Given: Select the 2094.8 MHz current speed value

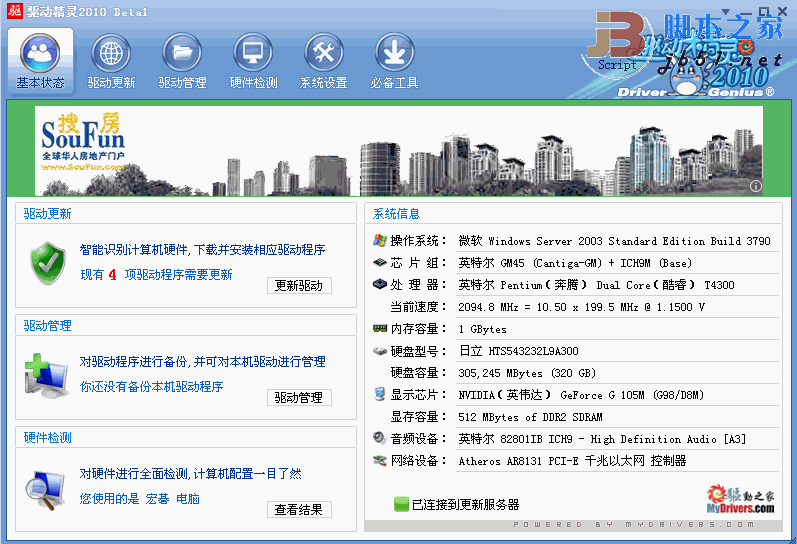Looking at the screenshot, I should click(581, 307).
